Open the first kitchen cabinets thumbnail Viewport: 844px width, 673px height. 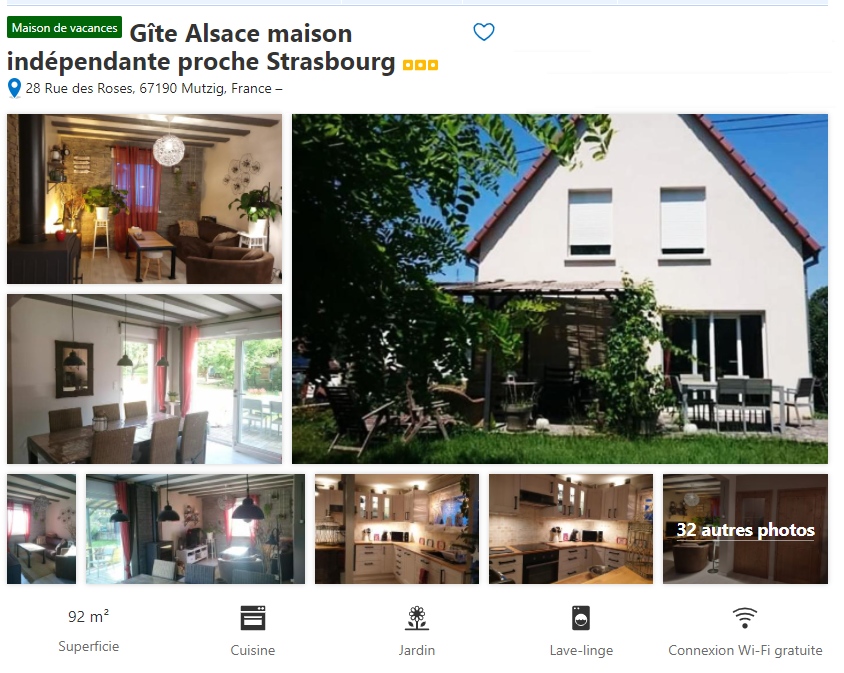[397, 529]
